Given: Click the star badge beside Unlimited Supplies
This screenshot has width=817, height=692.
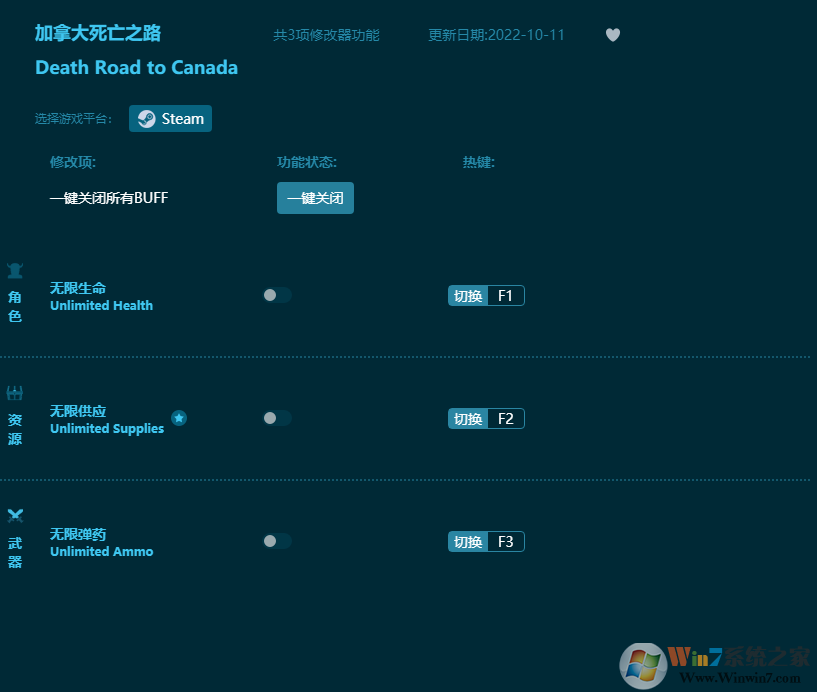Looking at the screenshot, I should tap(179, 418).
